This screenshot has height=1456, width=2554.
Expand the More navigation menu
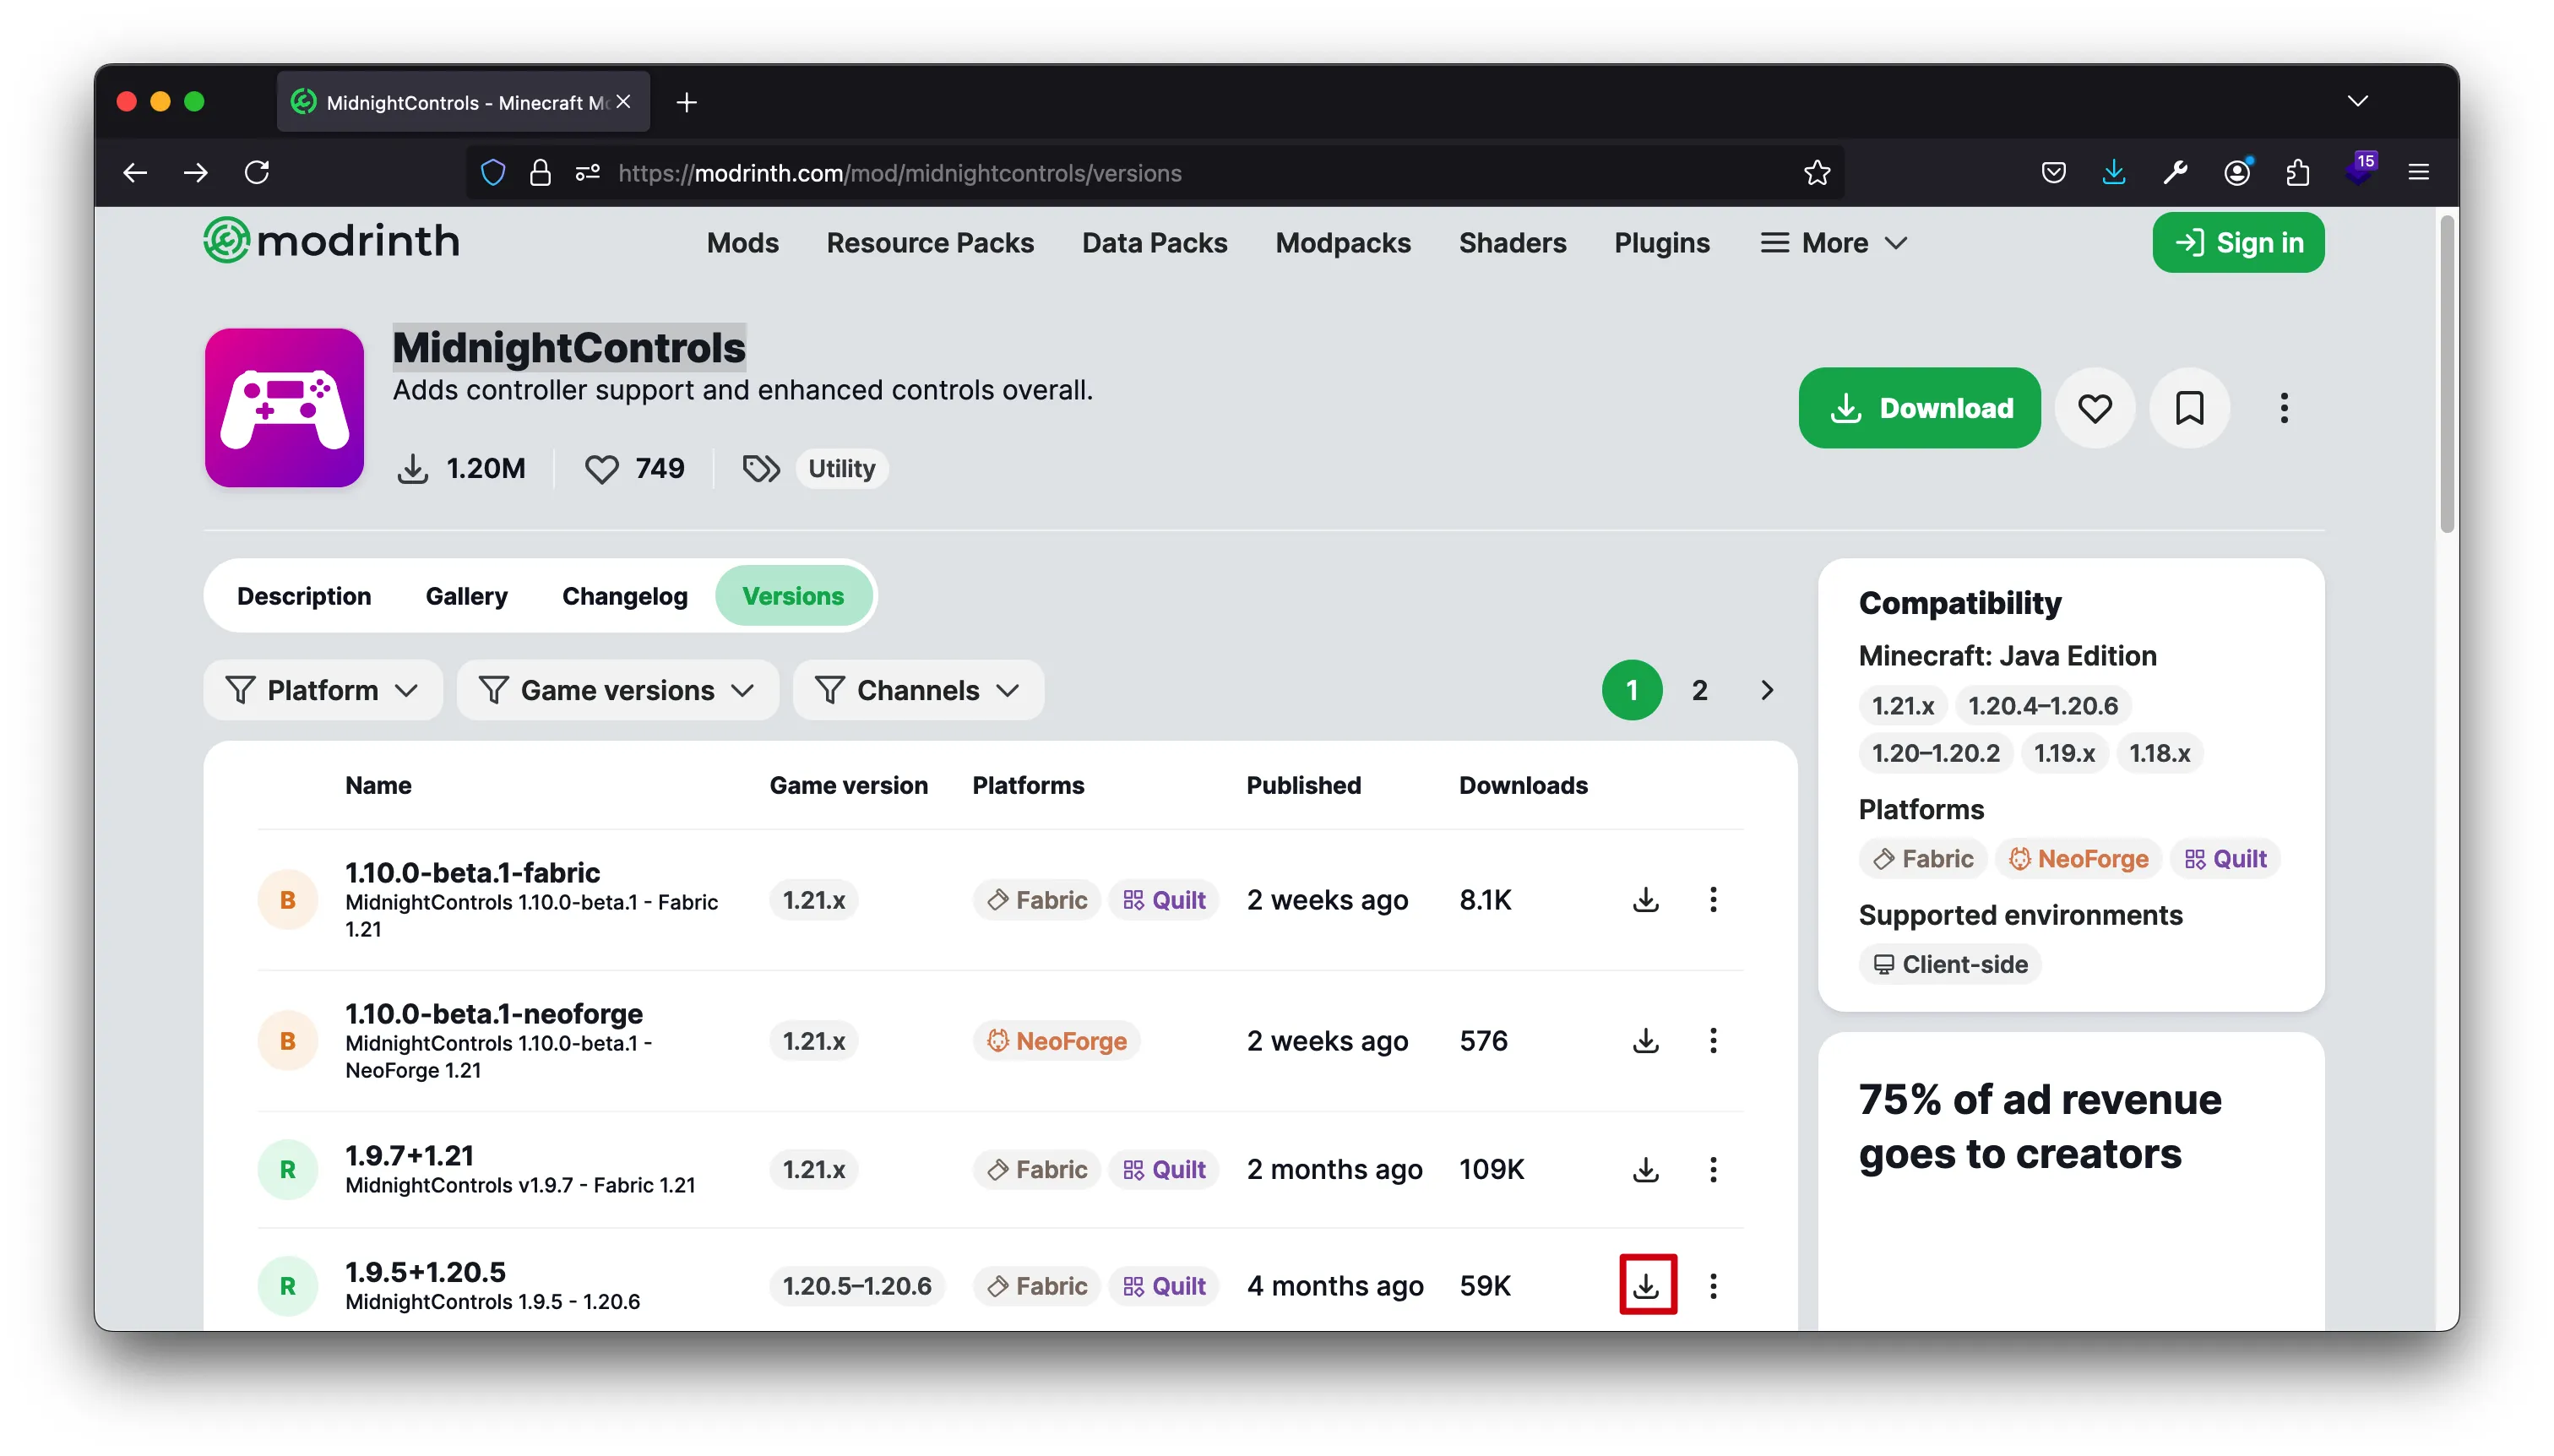click(x=1834, y=243)
